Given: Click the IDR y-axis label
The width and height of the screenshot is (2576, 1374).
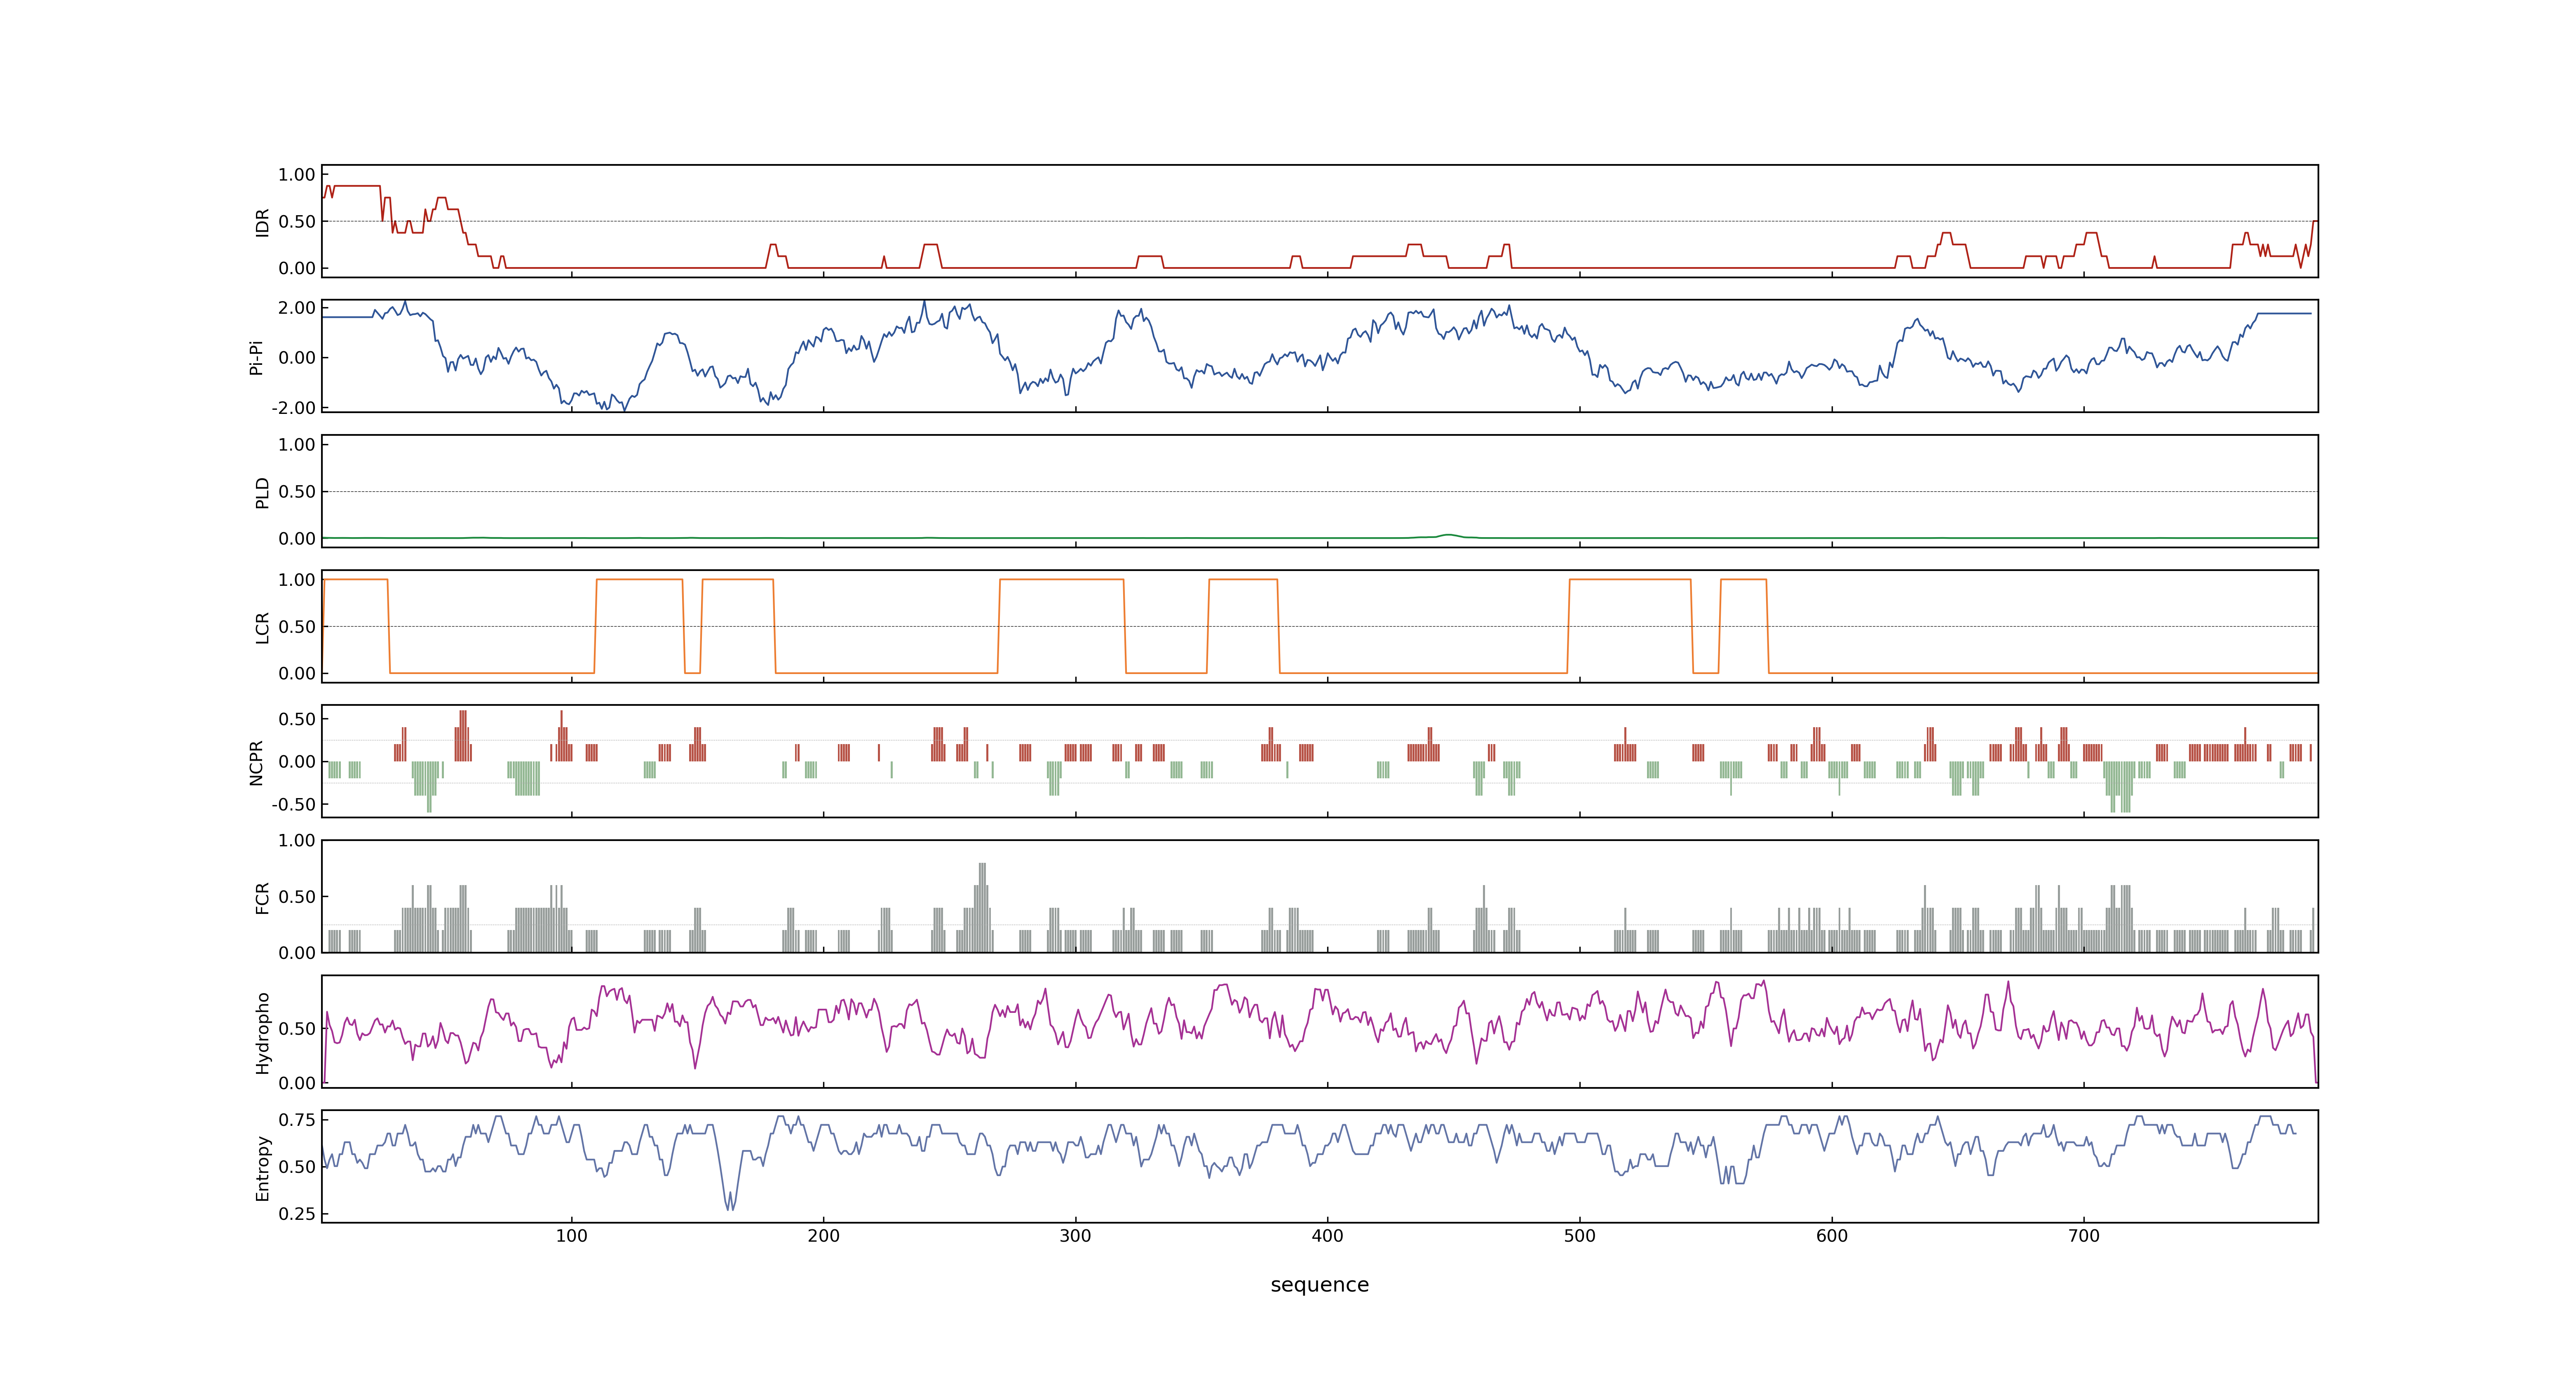Looking at the screenshot, I should point(263,222).
